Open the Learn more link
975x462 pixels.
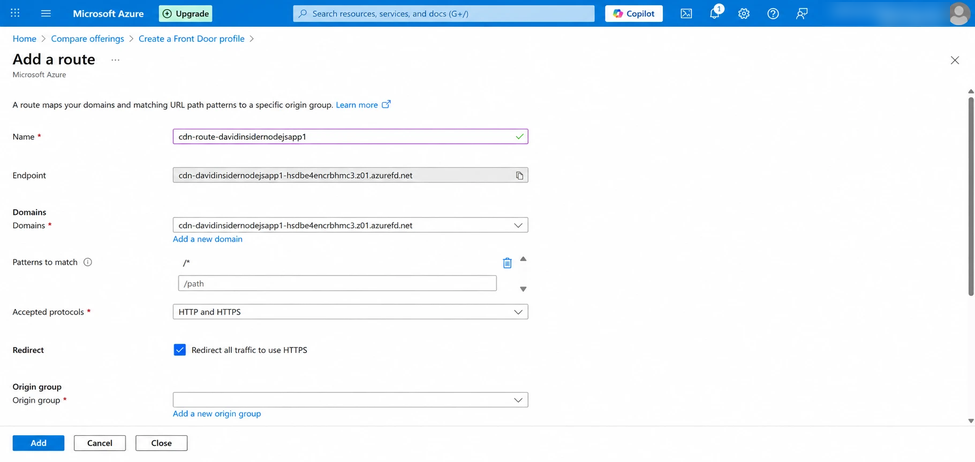(x=363, y=105)
